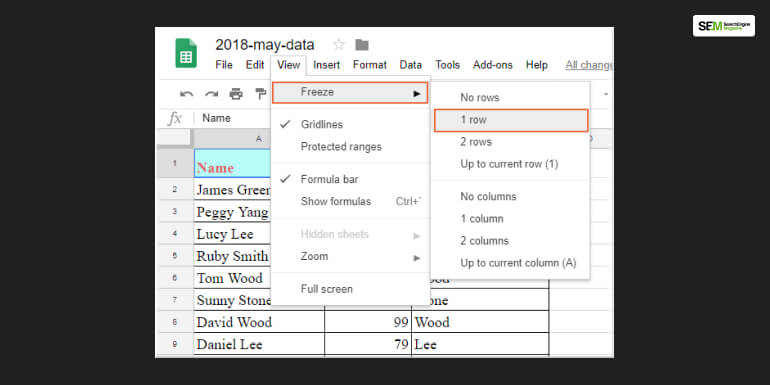This screenshot has height=385, width=770.
Task: Click the red Name header cell
Action: tap(233, 163)
